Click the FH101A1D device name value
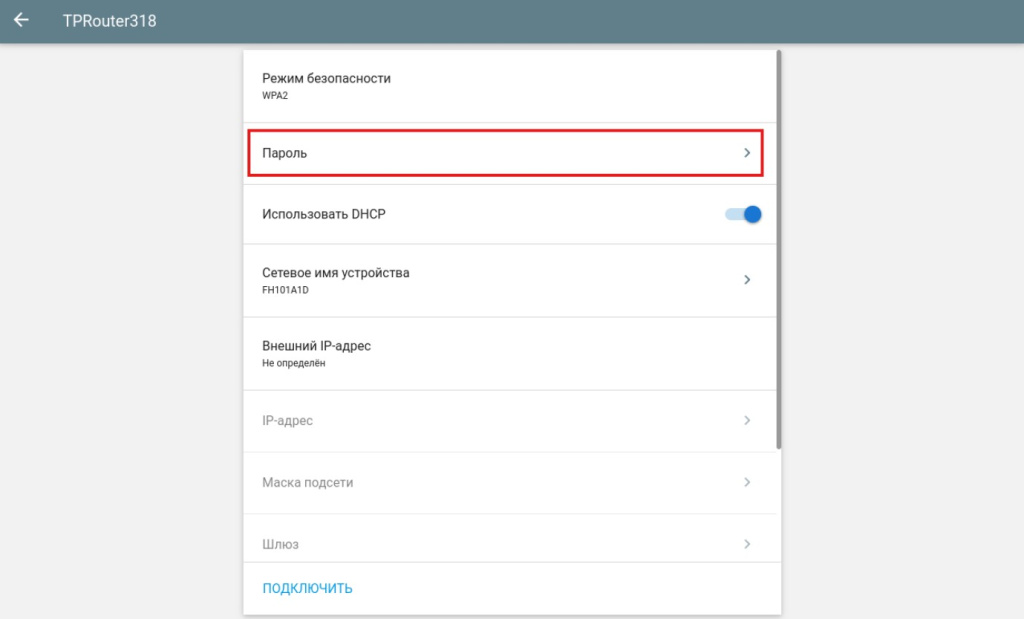Image resolution: width=1024 pixels, height=619 pixels. [286, 290]
